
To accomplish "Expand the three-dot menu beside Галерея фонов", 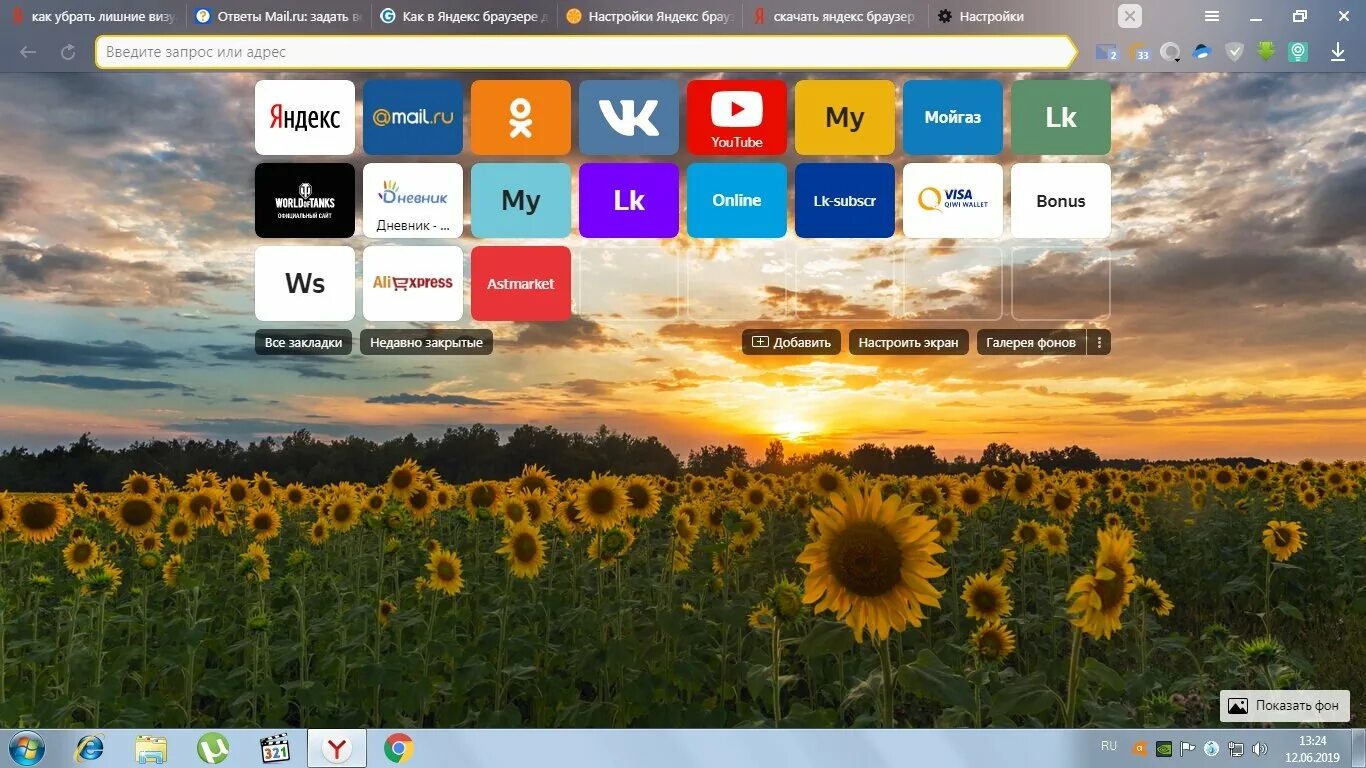I will click(1099, 342).
